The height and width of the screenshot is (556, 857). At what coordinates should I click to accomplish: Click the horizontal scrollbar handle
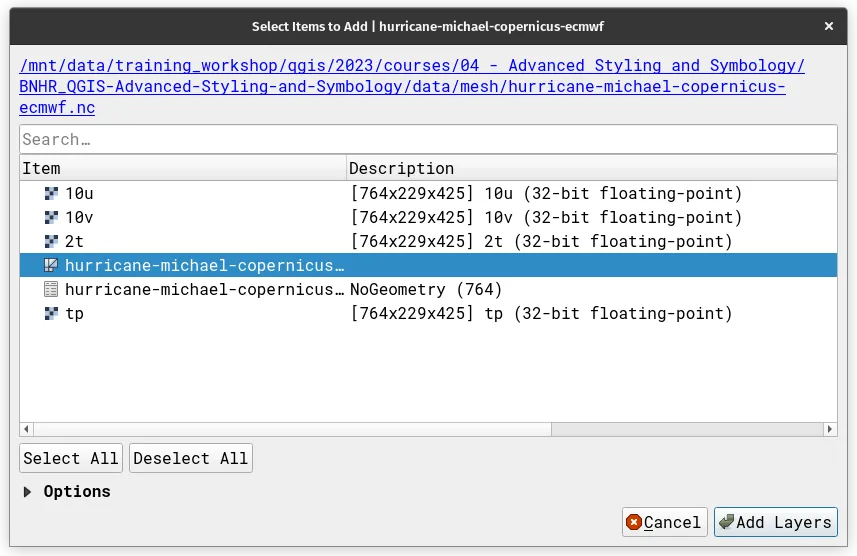(x=292, y=429)
